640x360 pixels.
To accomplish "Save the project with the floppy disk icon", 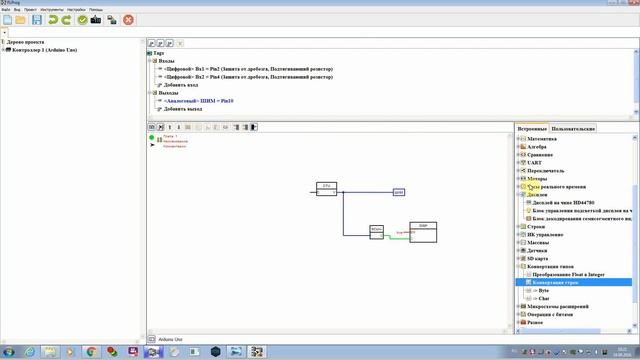I will [37, 20].
